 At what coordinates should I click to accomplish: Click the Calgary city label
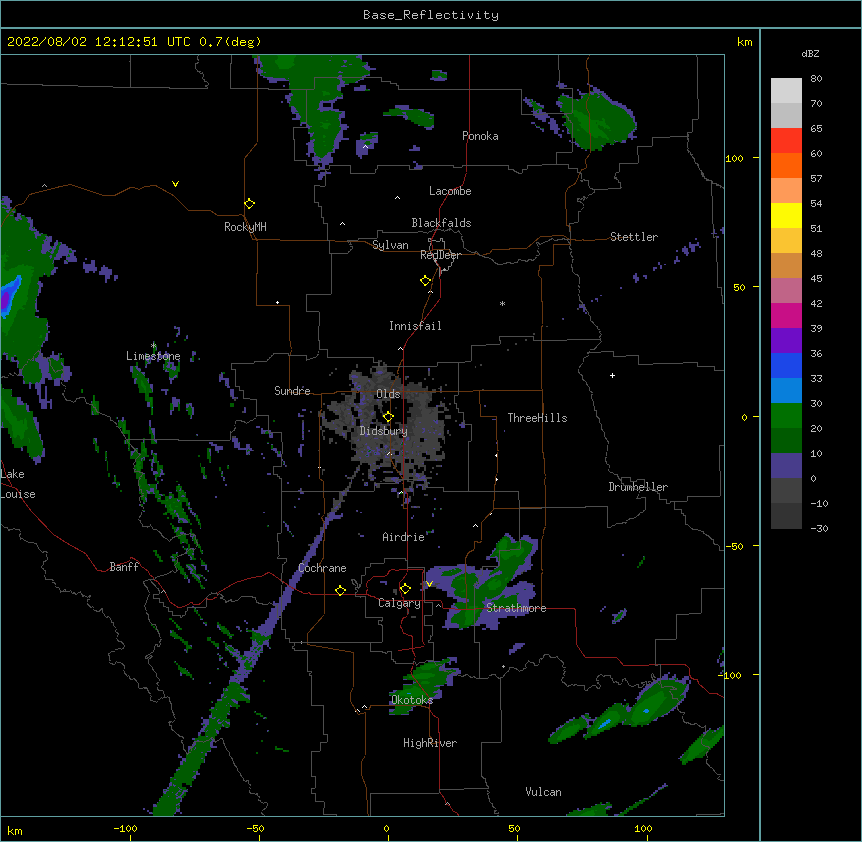399,603
